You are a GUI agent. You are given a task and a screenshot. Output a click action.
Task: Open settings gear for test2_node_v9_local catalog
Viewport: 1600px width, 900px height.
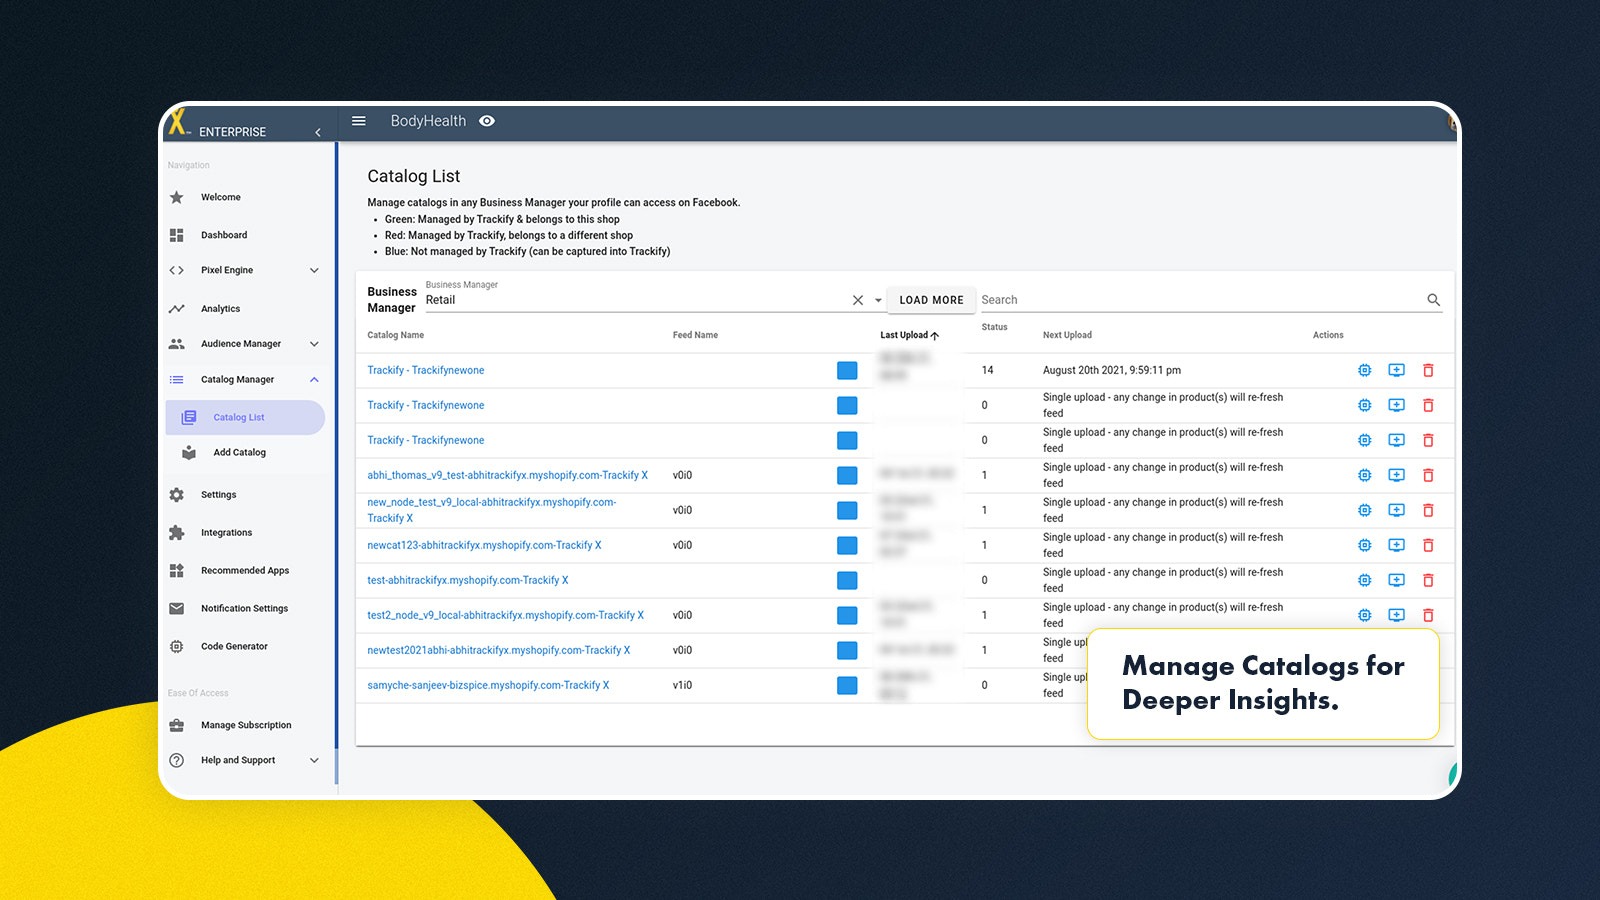tap(1364, 615)
